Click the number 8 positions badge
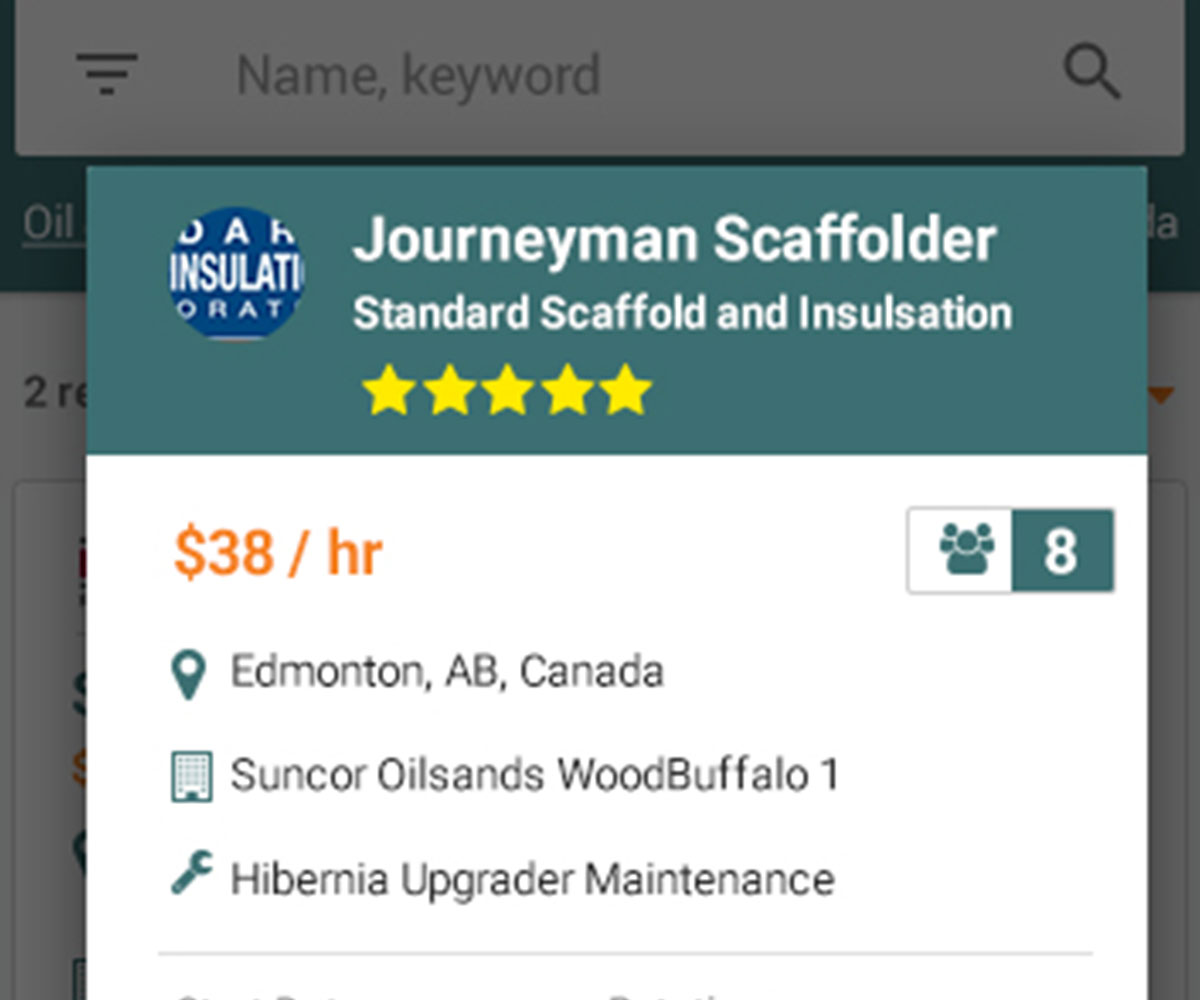 coord(1061,551)
